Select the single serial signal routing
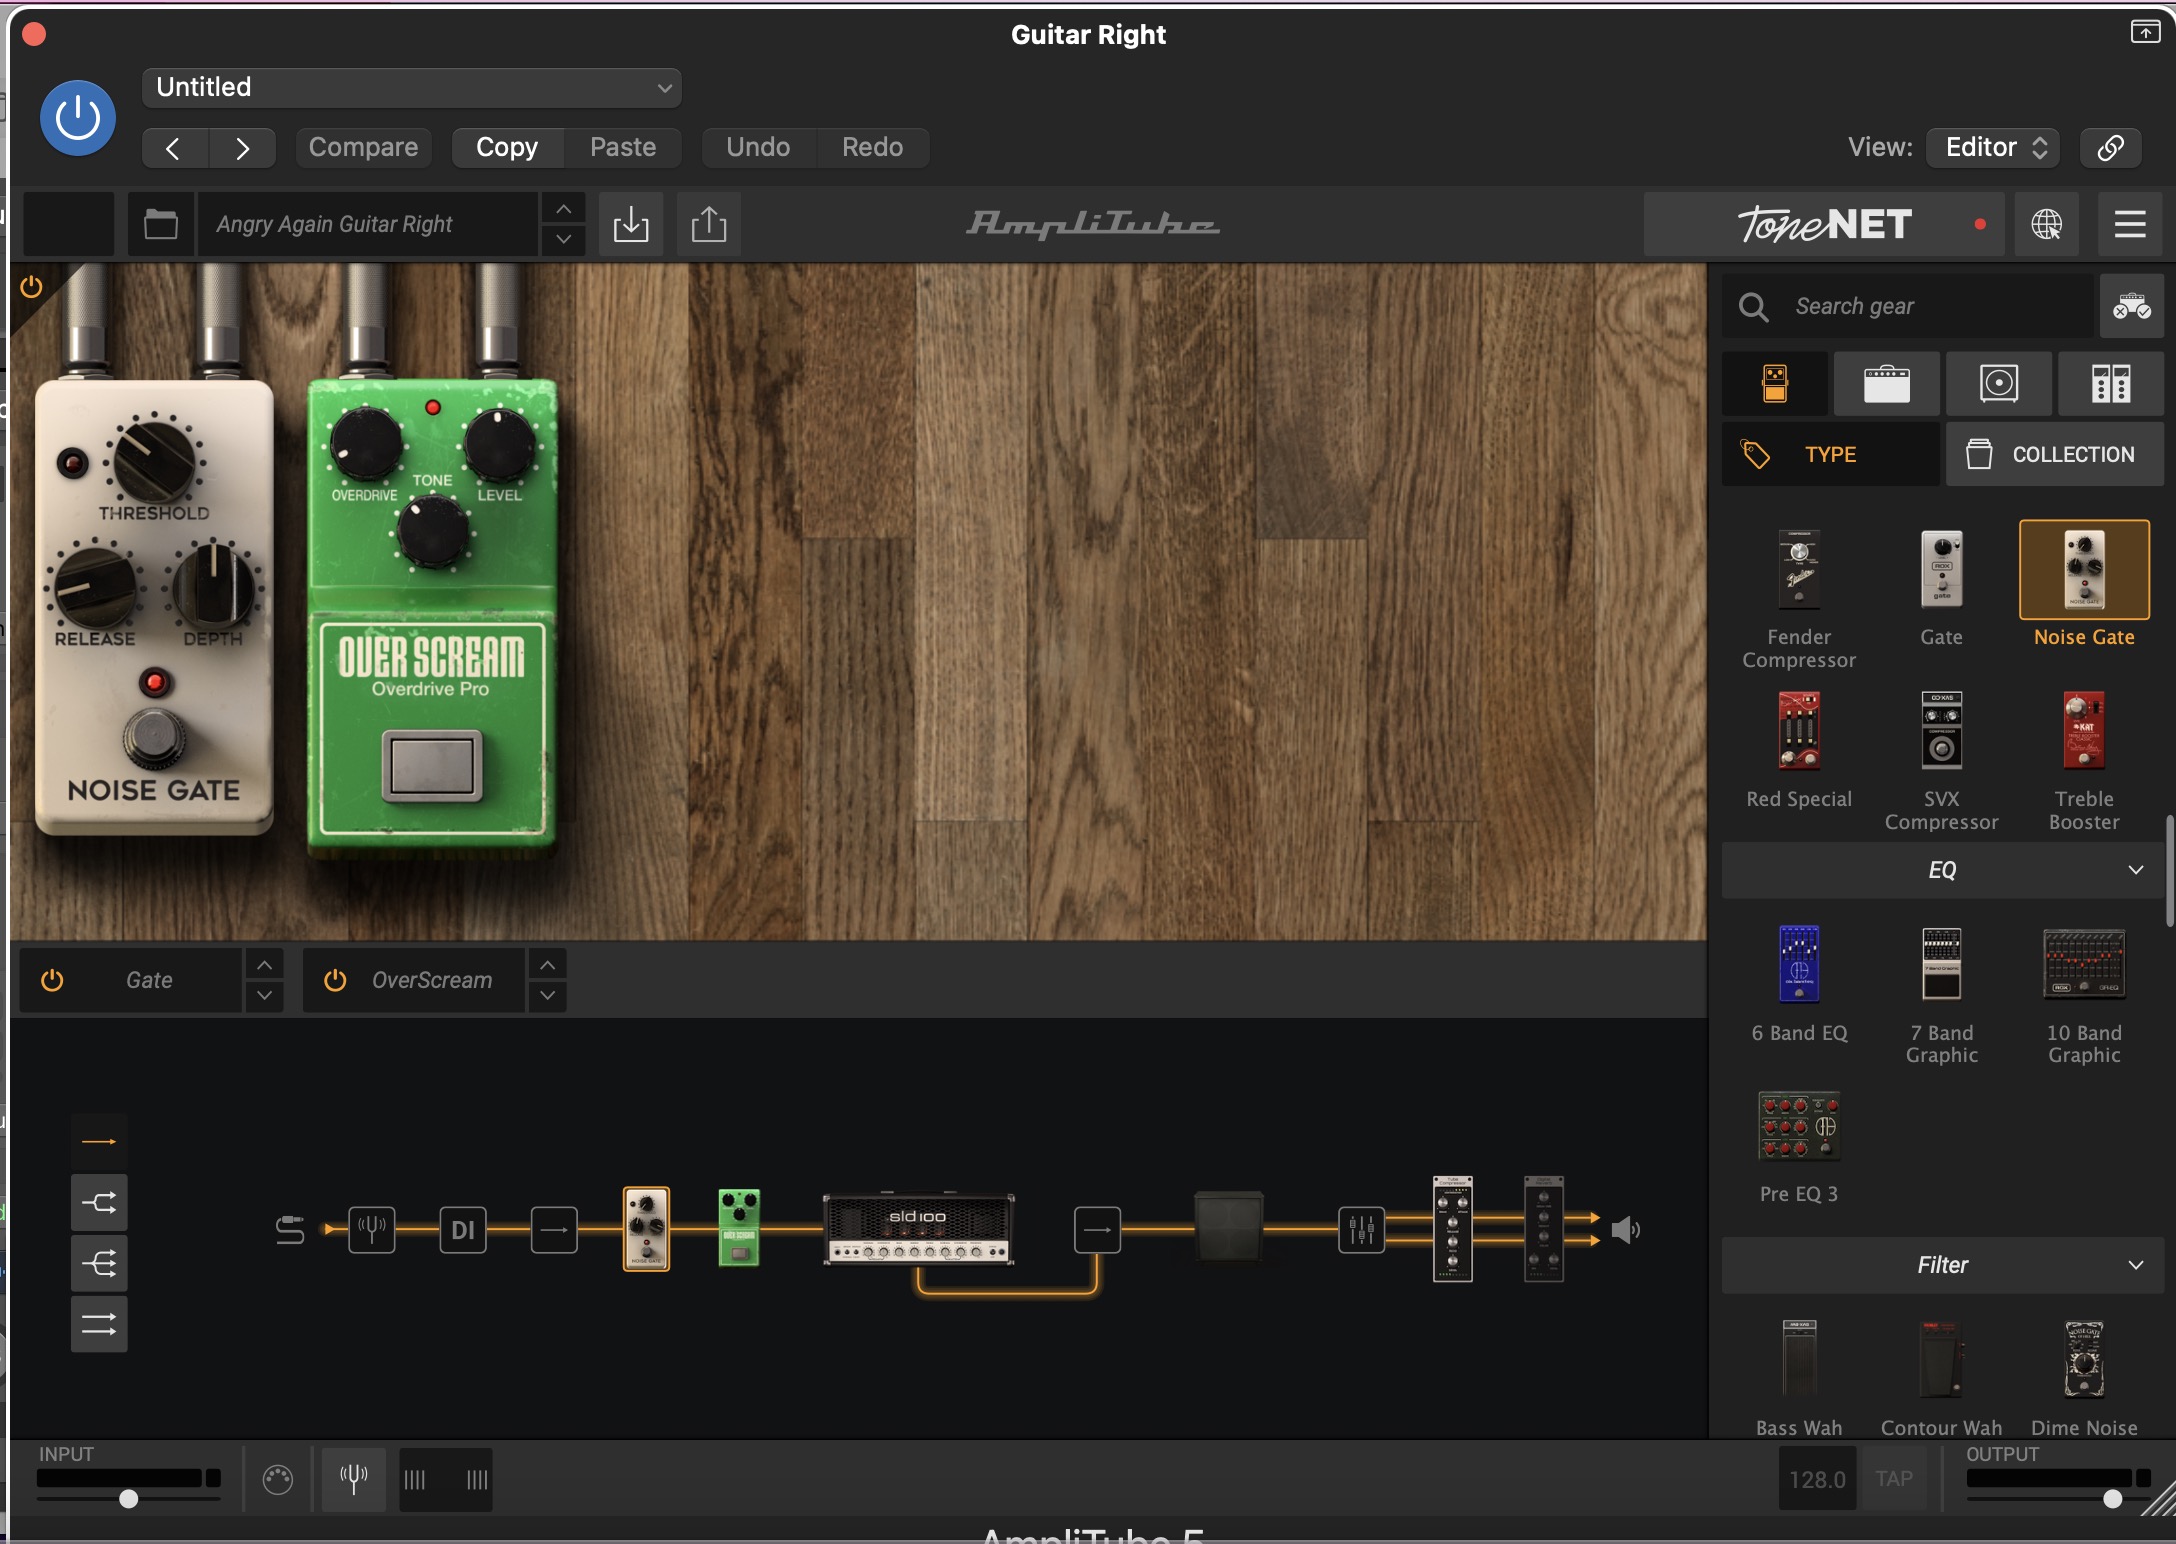Screen dimensions: 2176x1544 click(x=99, y=1141)
